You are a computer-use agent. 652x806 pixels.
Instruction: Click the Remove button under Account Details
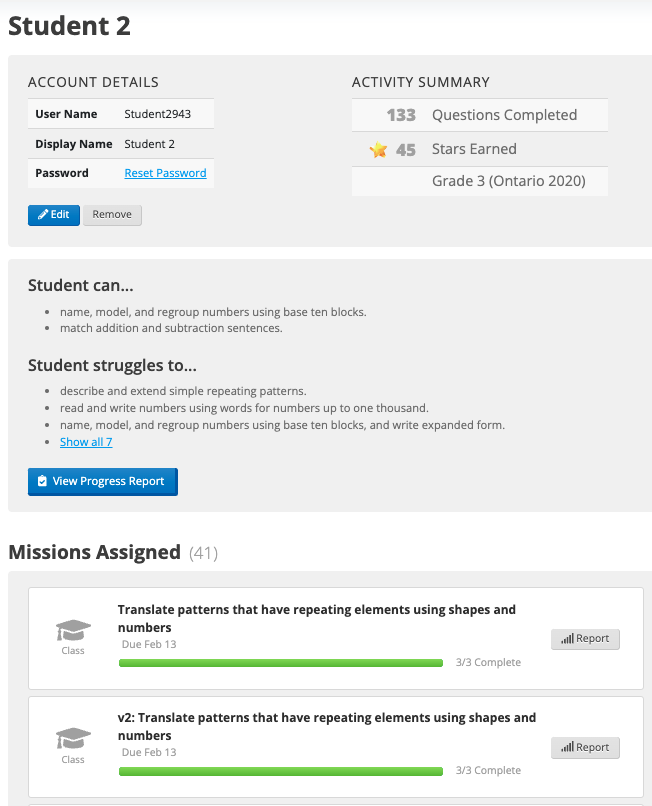[x=111, y=214]
